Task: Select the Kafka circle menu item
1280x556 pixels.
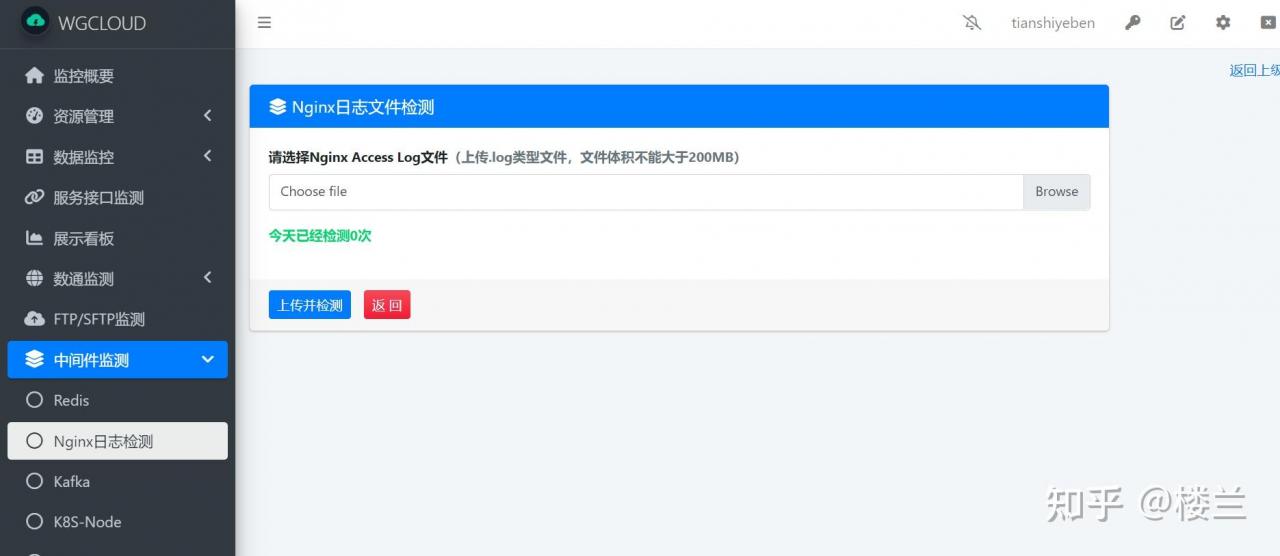Action: (117, 481)
